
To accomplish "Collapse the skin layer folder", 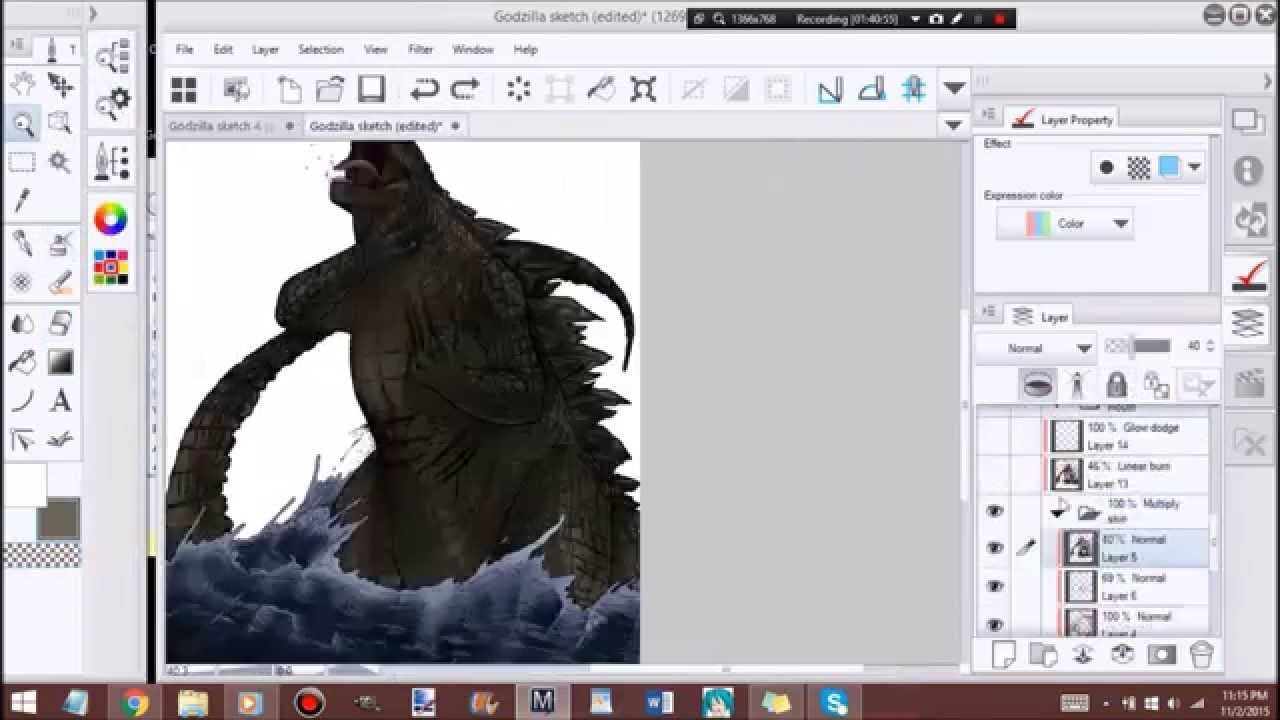I will (1059, 512).
